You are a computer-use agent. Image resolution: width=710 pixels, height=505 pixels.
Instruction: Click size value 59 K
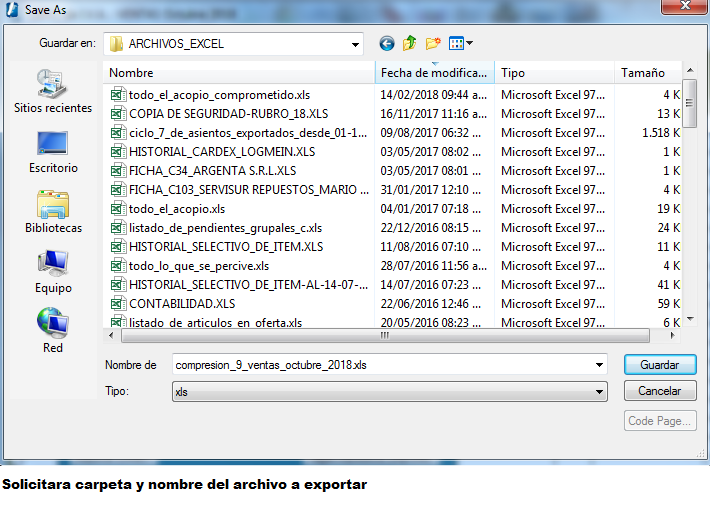668,303
